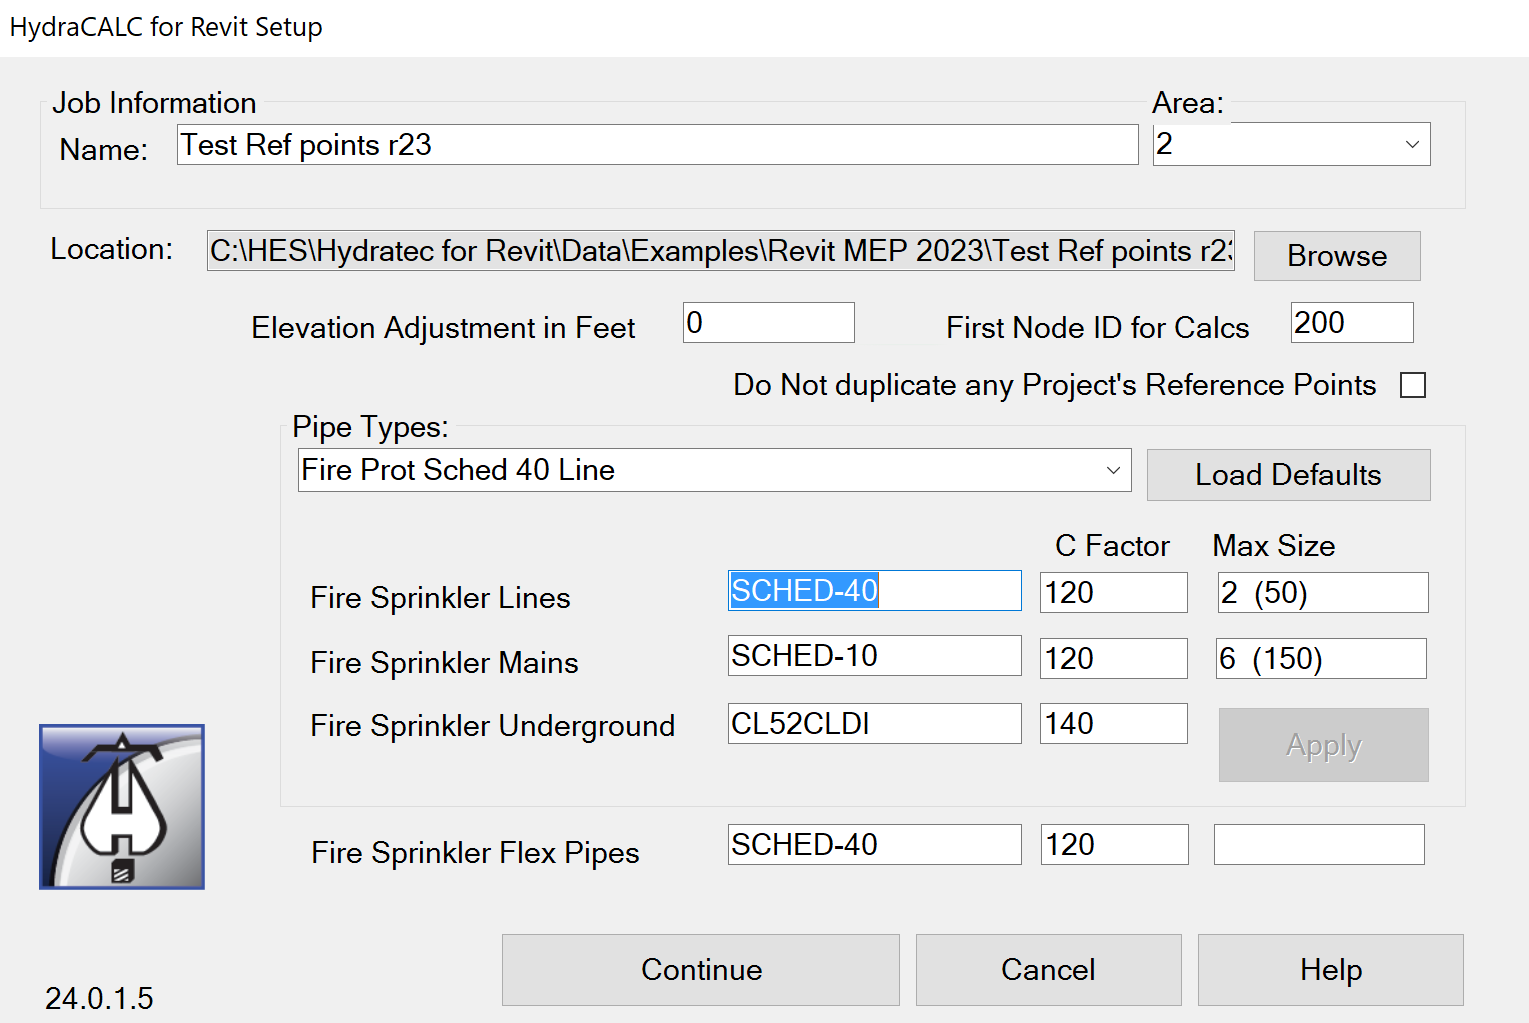Click the Fire Sprinkler Lines label
The height and width of the screenshot is (1023, 1529).
tap(440, 598)
